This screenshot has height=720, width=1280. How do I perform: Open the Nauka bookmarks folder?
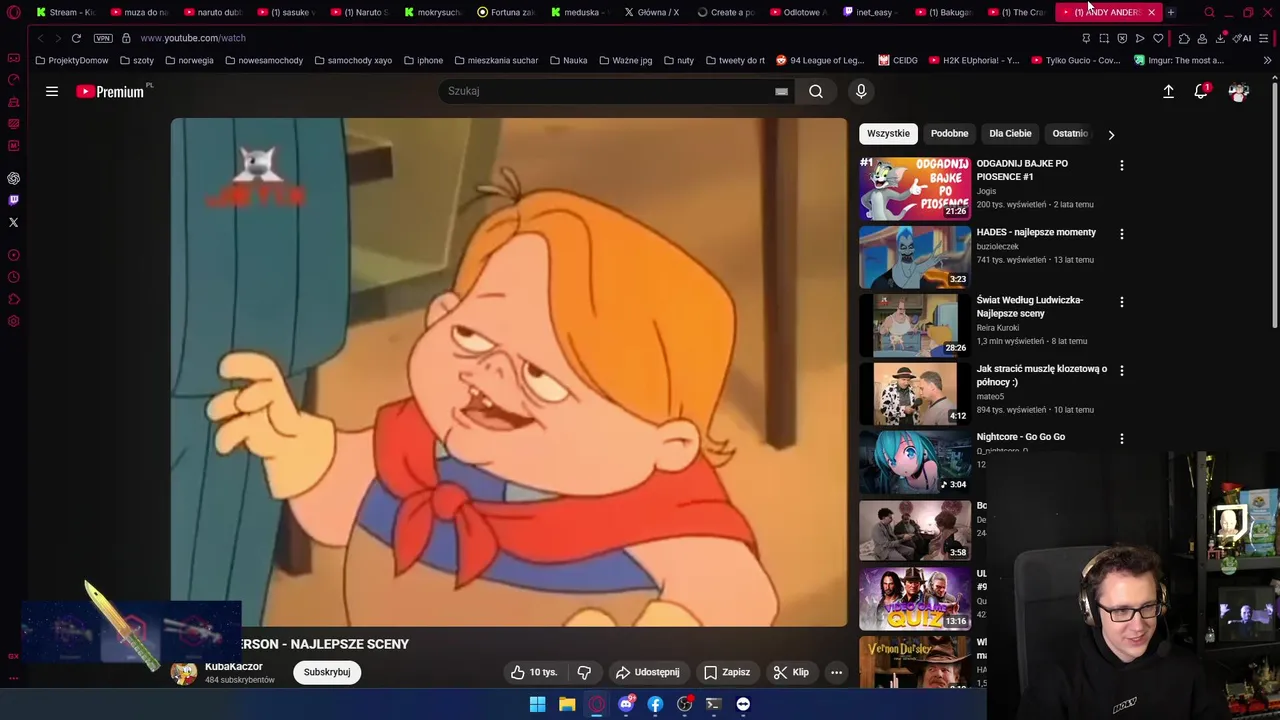568,60
